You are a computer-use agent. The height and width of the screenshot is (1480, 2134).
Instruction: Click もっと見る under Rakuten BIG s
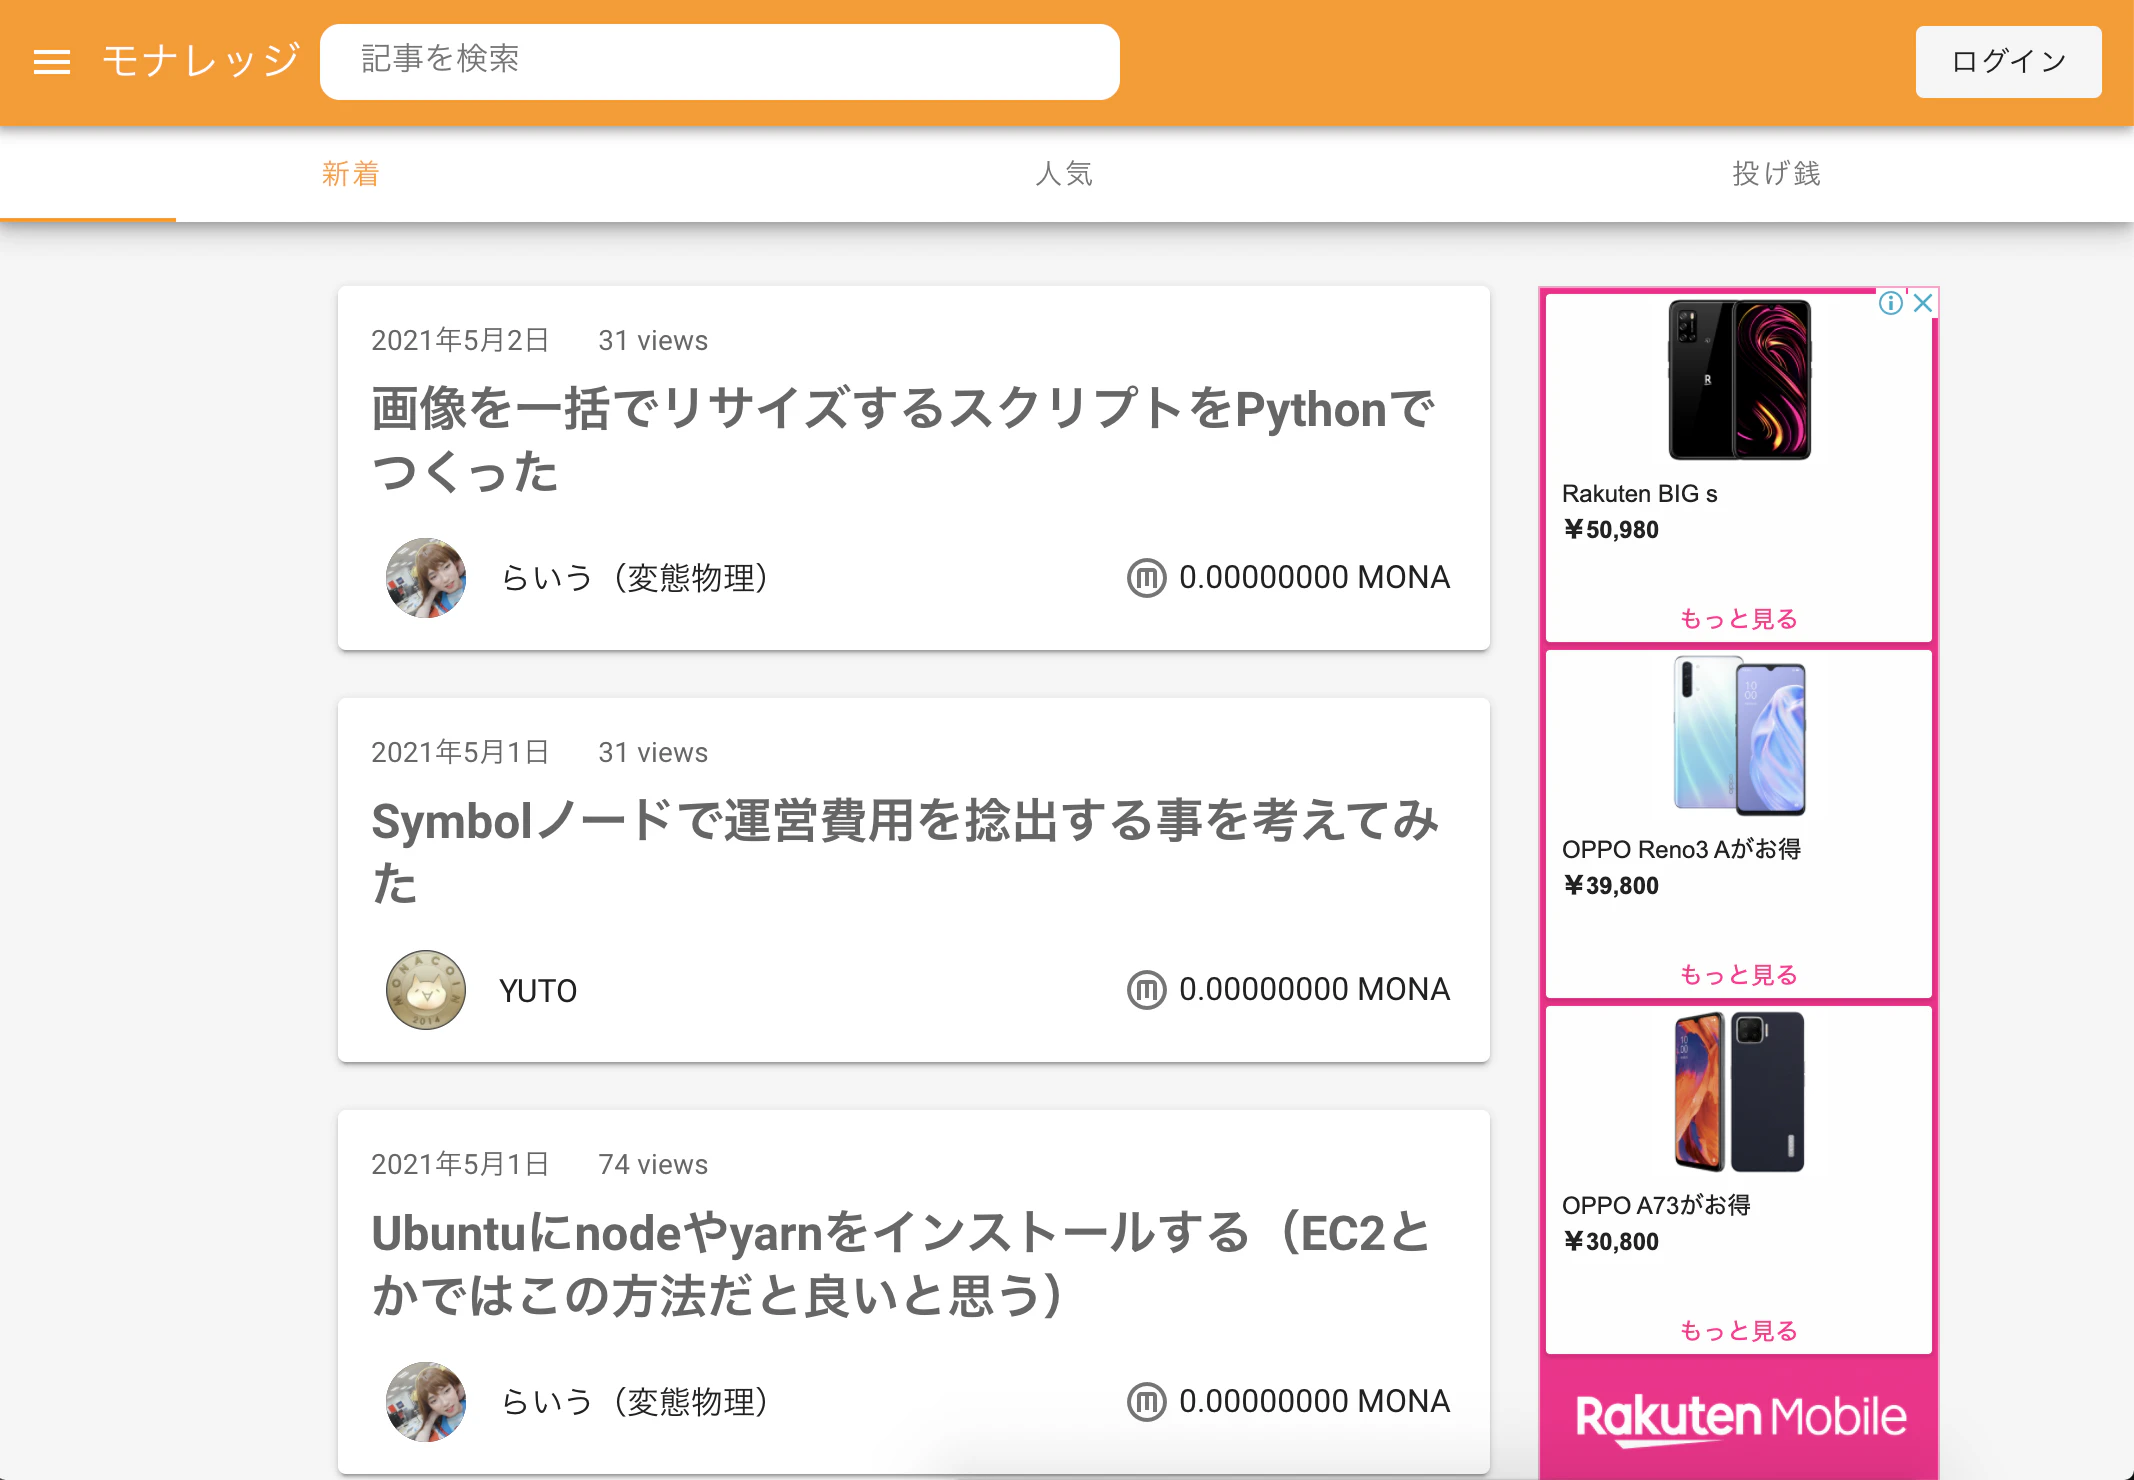[x=1738, y=619]
